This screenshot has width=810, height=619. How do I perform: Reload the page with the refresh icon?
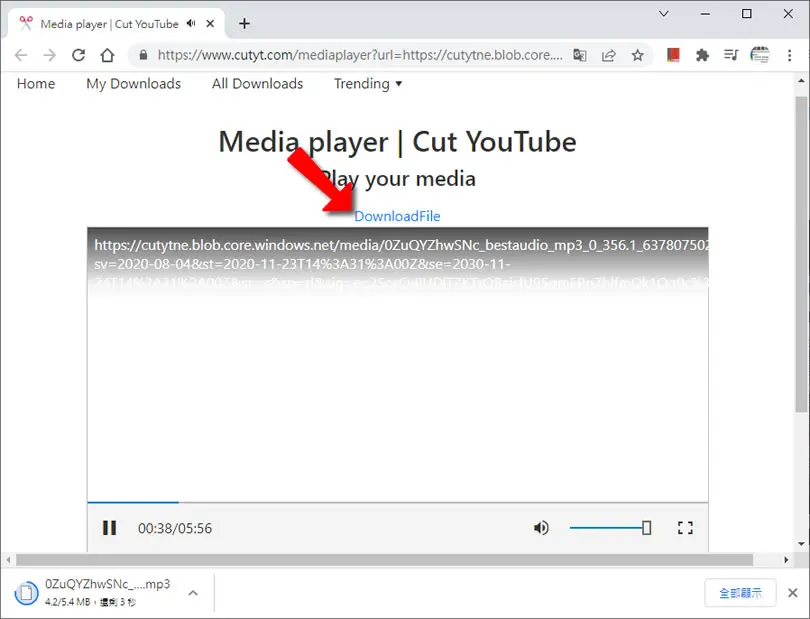(x=79, y=55)
